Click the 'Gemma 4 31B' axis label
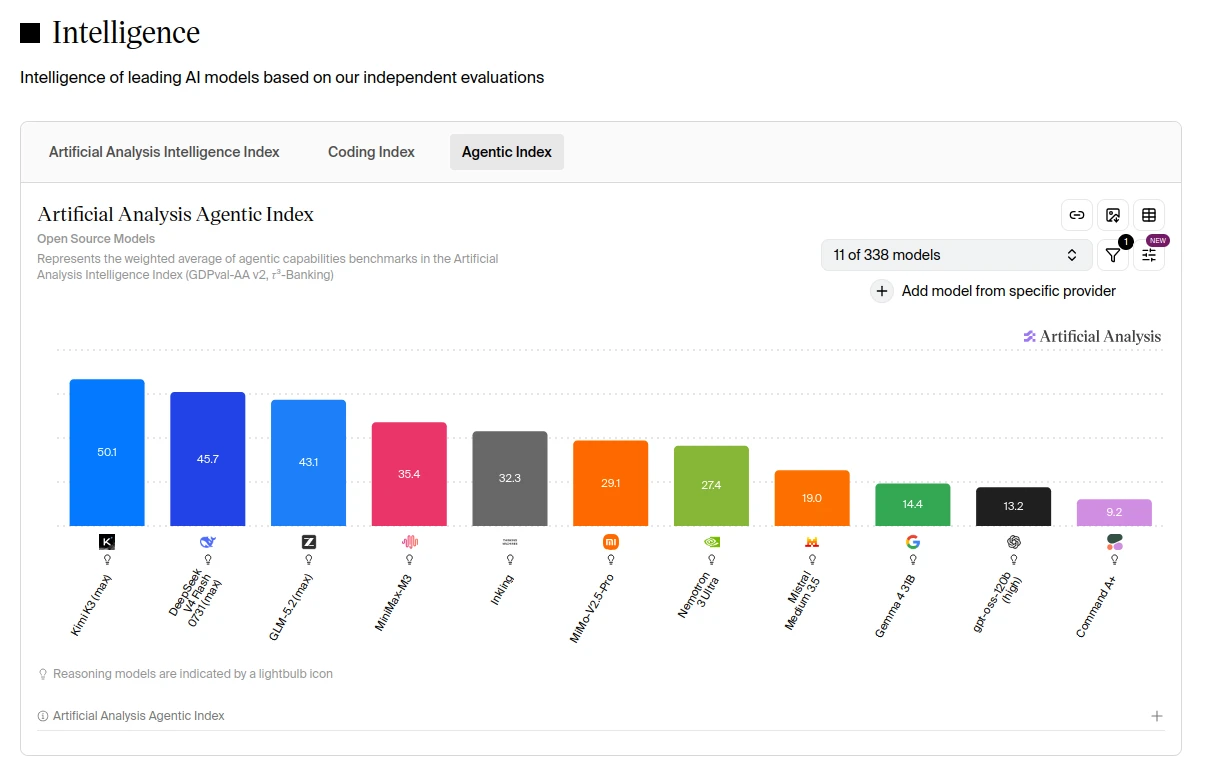 [896, 605]
